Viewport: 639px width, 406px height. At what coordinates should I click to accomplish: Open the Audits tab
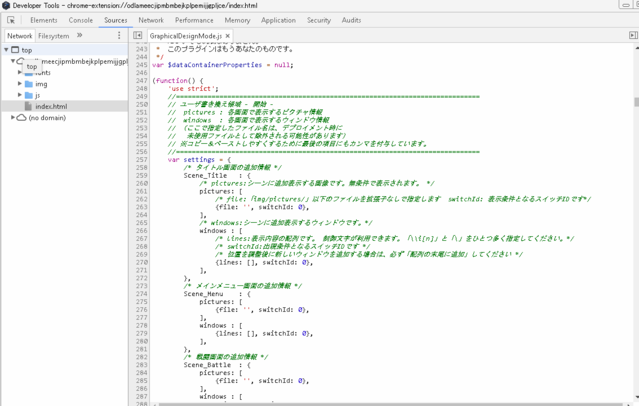click(351, 20)
